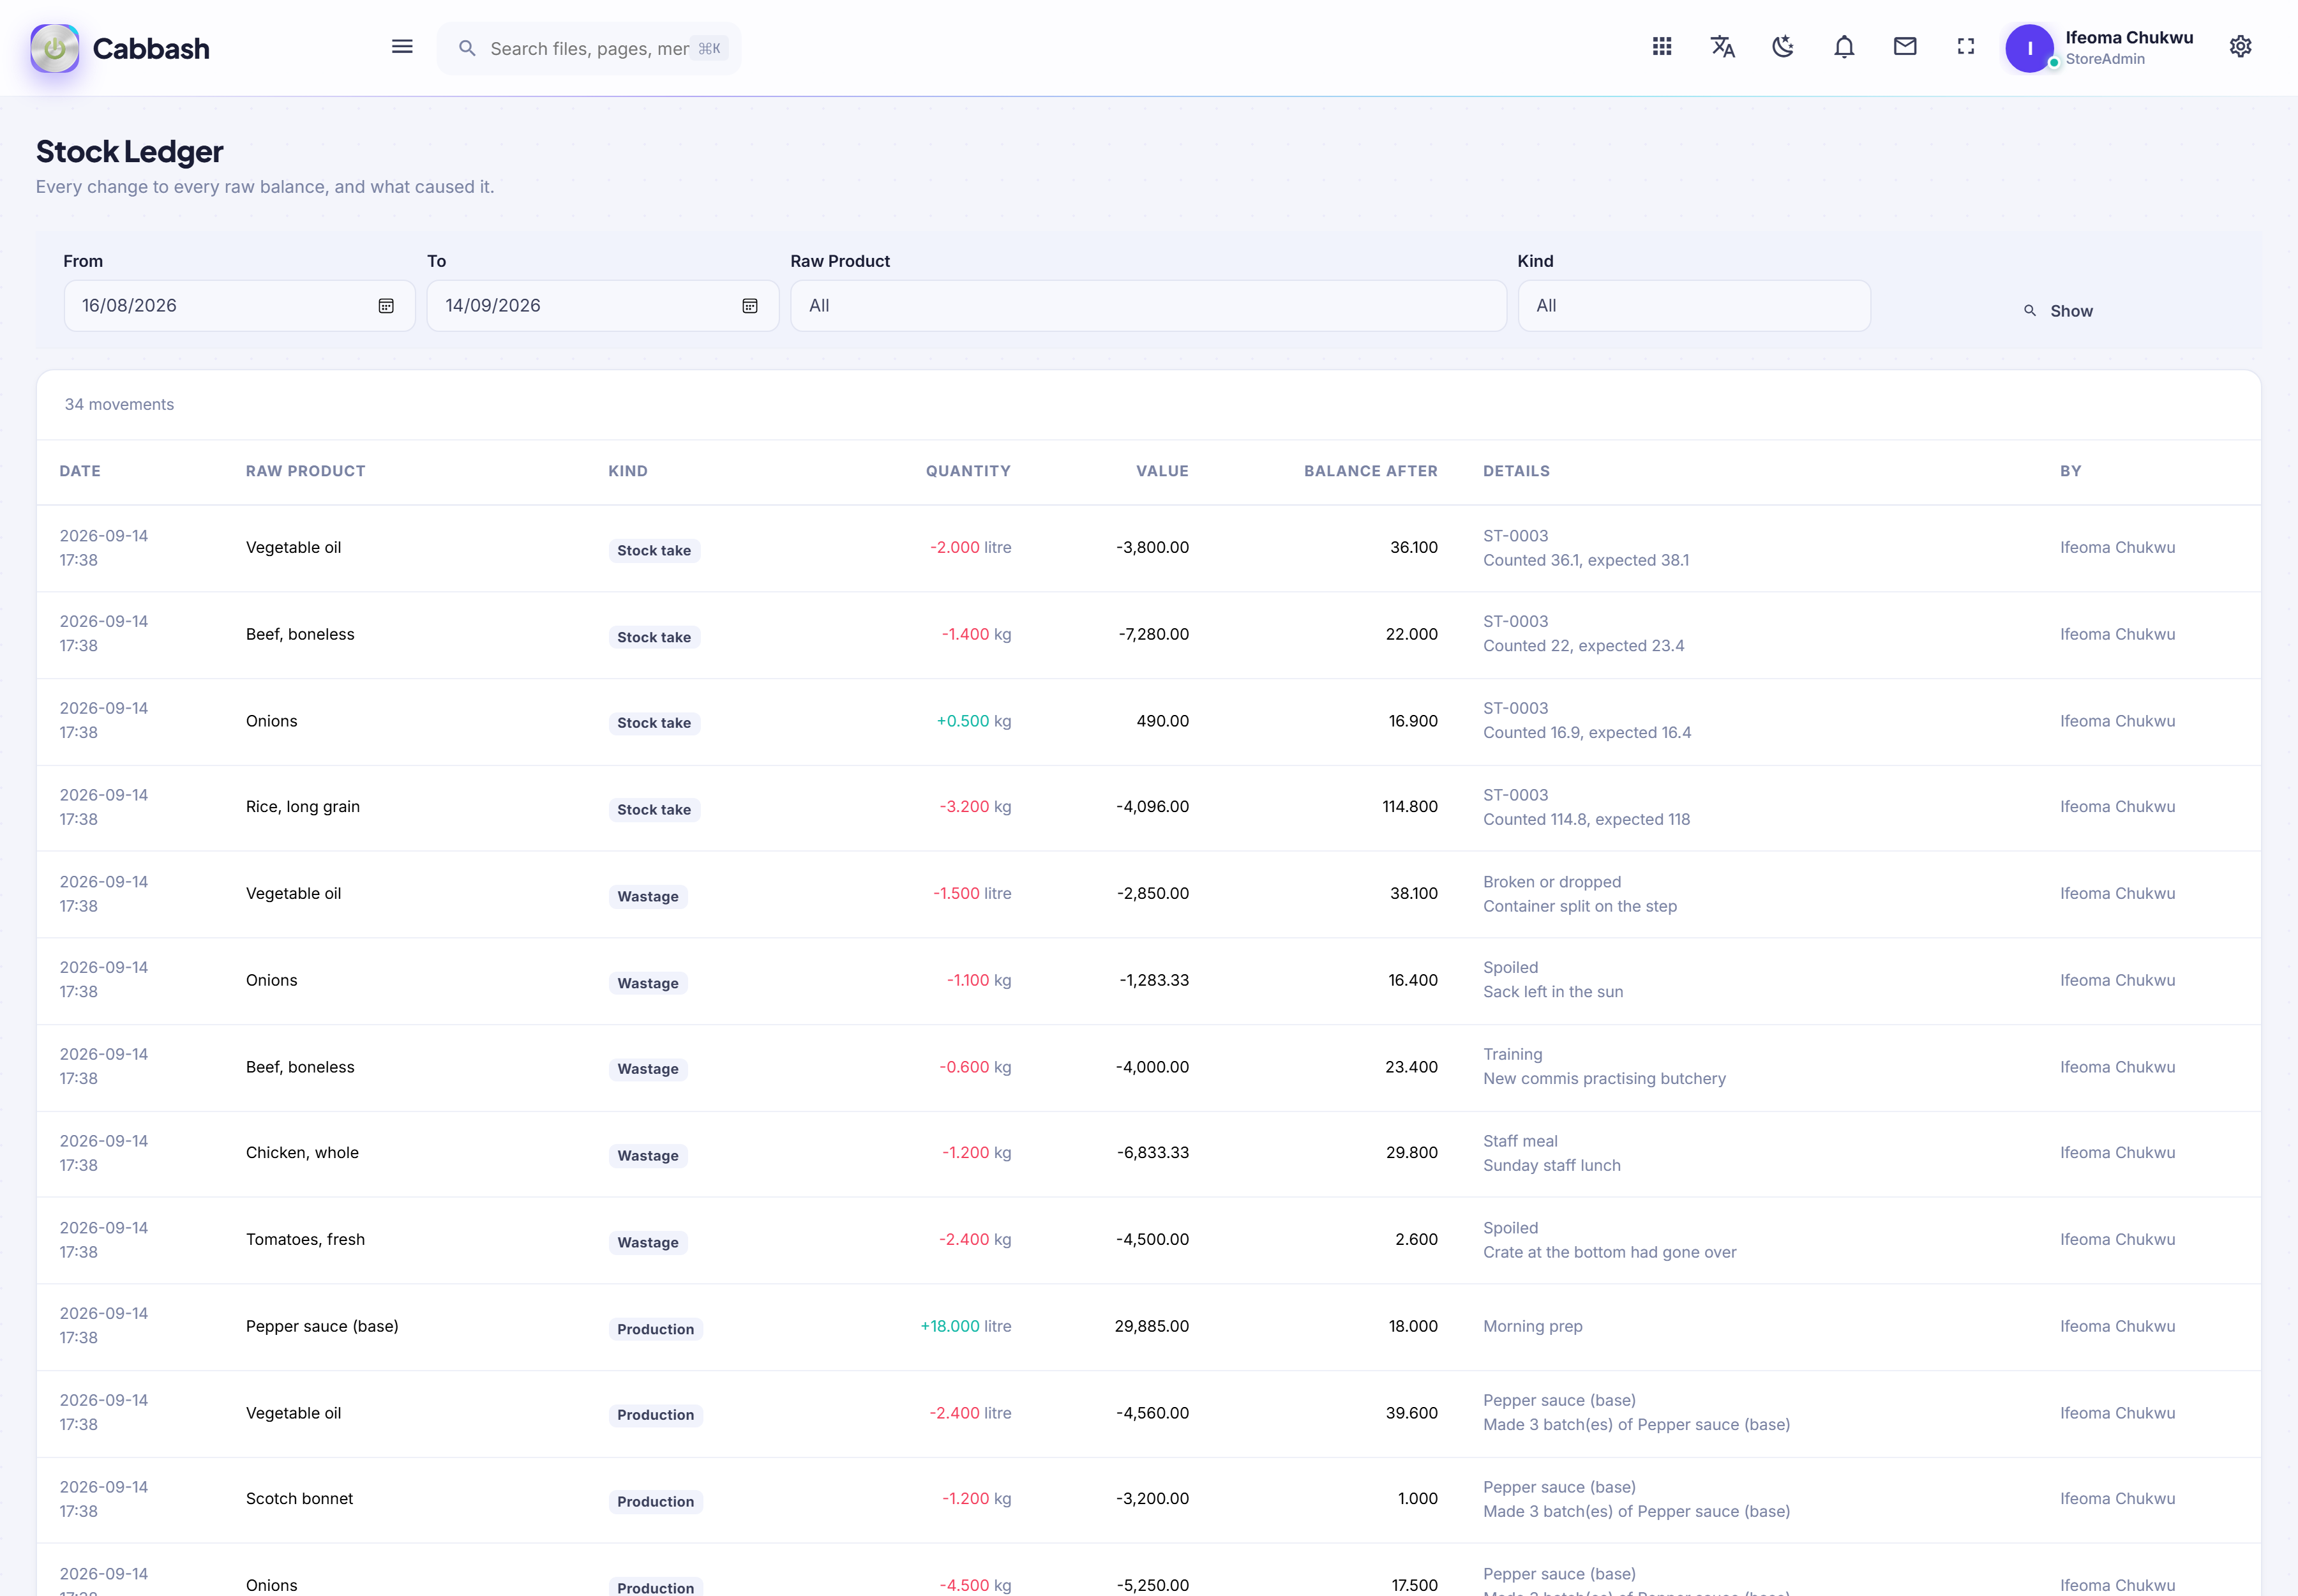Expand the Raw Product dropdown
This screenshot has height=1596, width=2298.
pyautogui.click(x=1148, y=306)
